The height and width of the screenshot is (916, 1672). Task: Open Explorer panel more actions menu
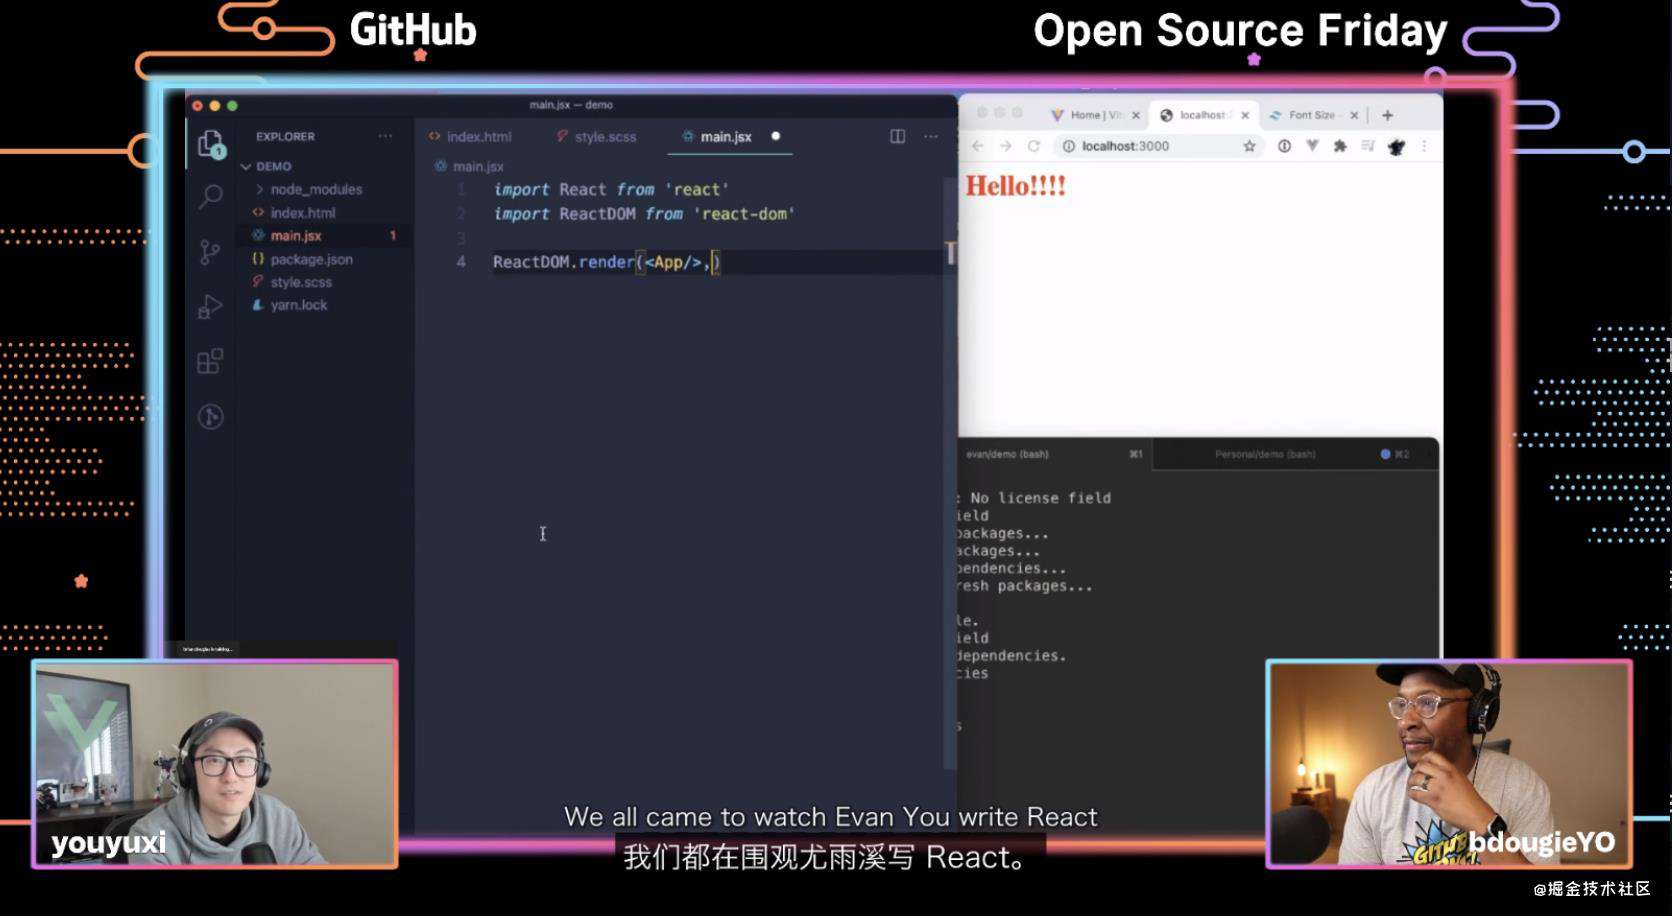[x=385, y=136]
